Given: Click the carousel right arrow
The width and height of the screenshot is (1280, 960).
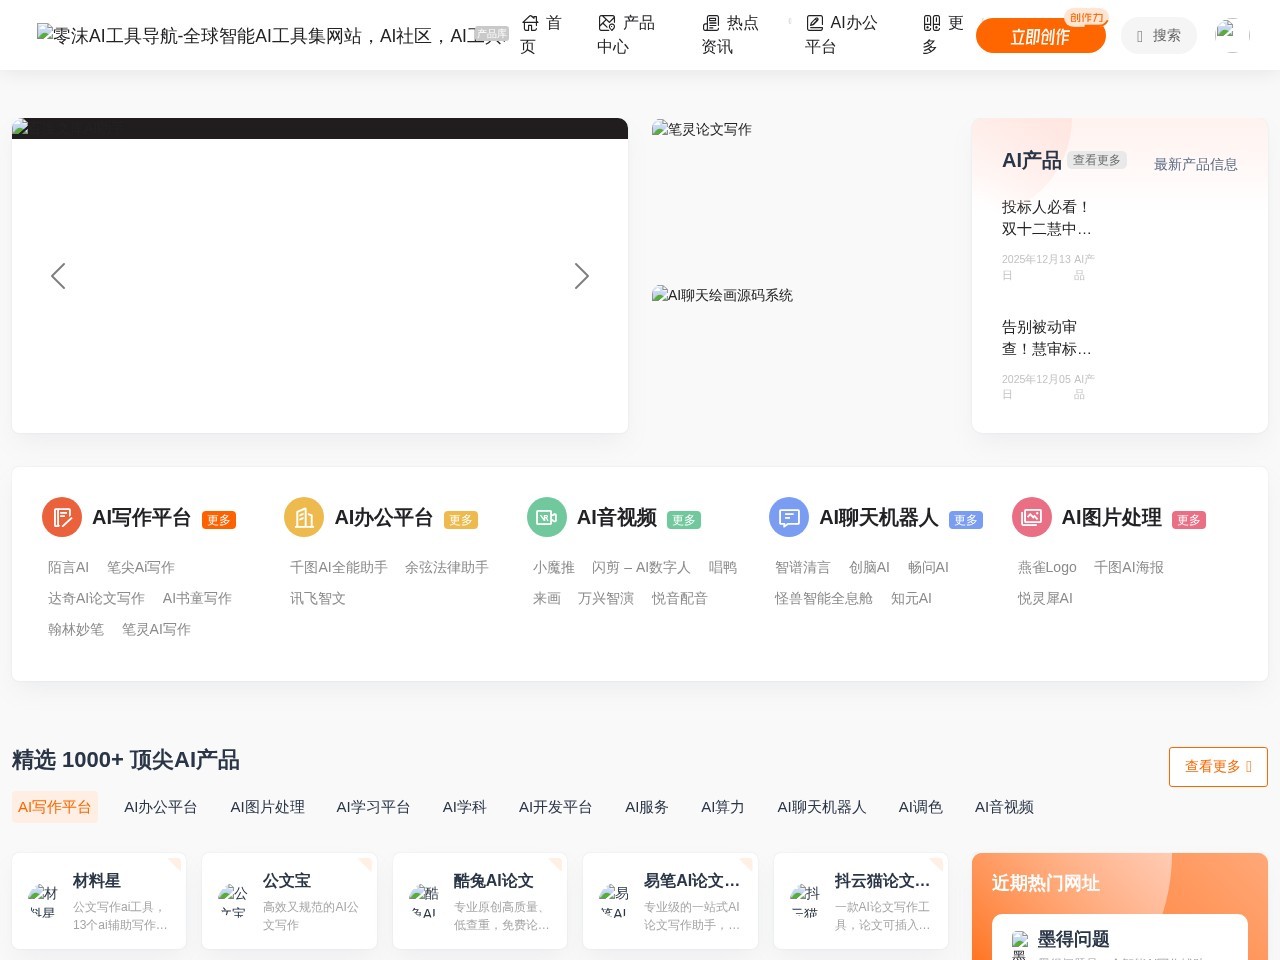Looking at the screenshot, I should (x=581, y=276).
